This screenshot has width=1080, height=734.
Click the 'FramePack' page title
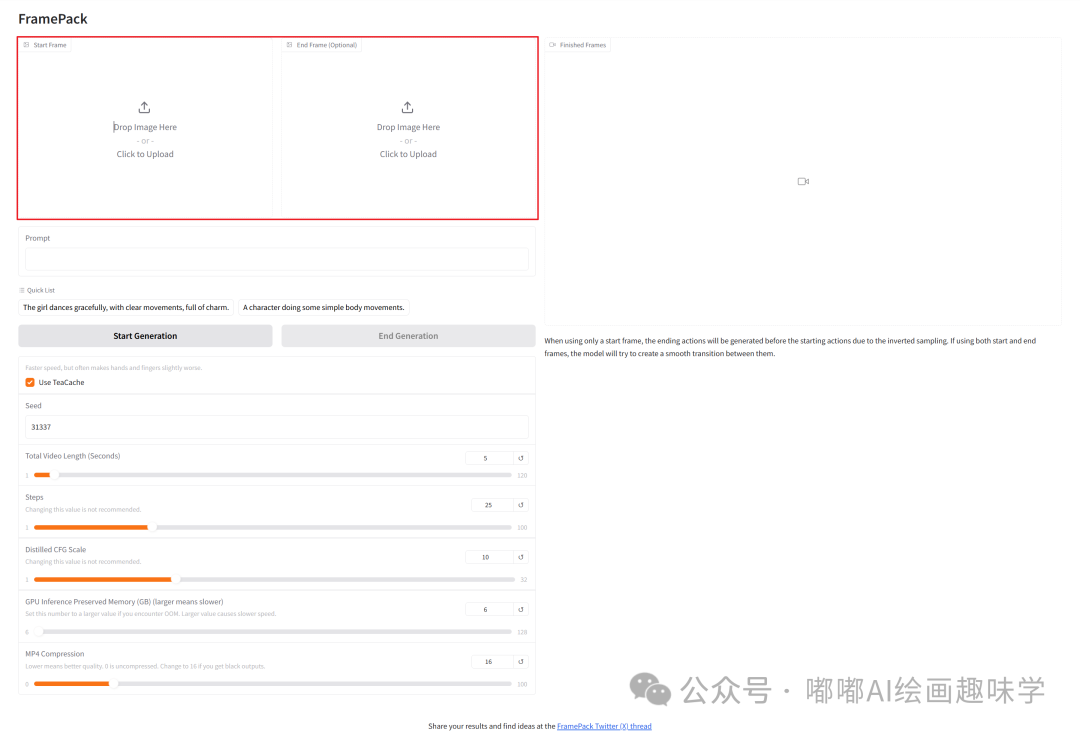click(x=53, y=19)
